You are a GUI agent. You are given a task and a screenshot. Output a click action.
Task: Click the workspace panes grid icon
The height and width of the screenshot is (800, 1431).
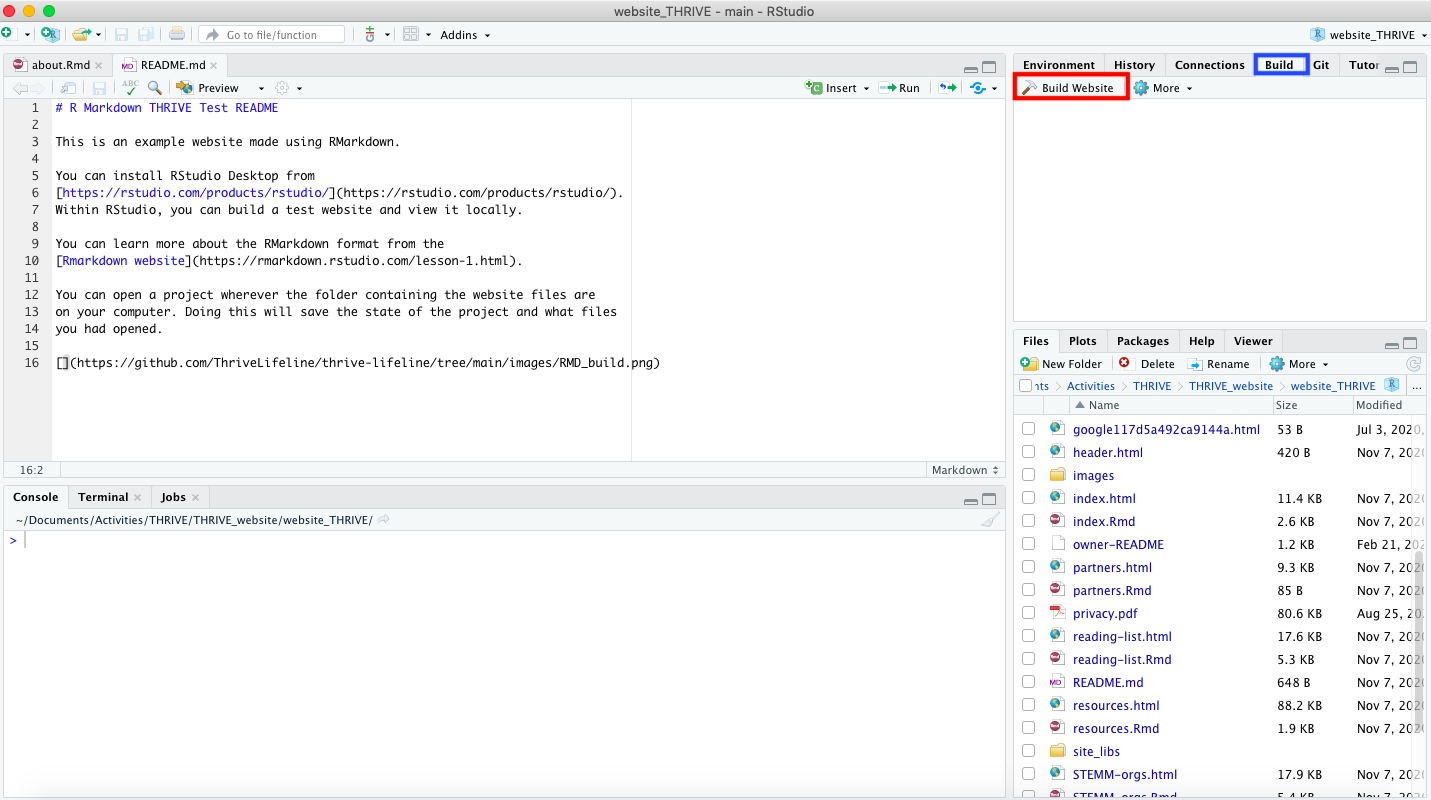tap(411, 34)
